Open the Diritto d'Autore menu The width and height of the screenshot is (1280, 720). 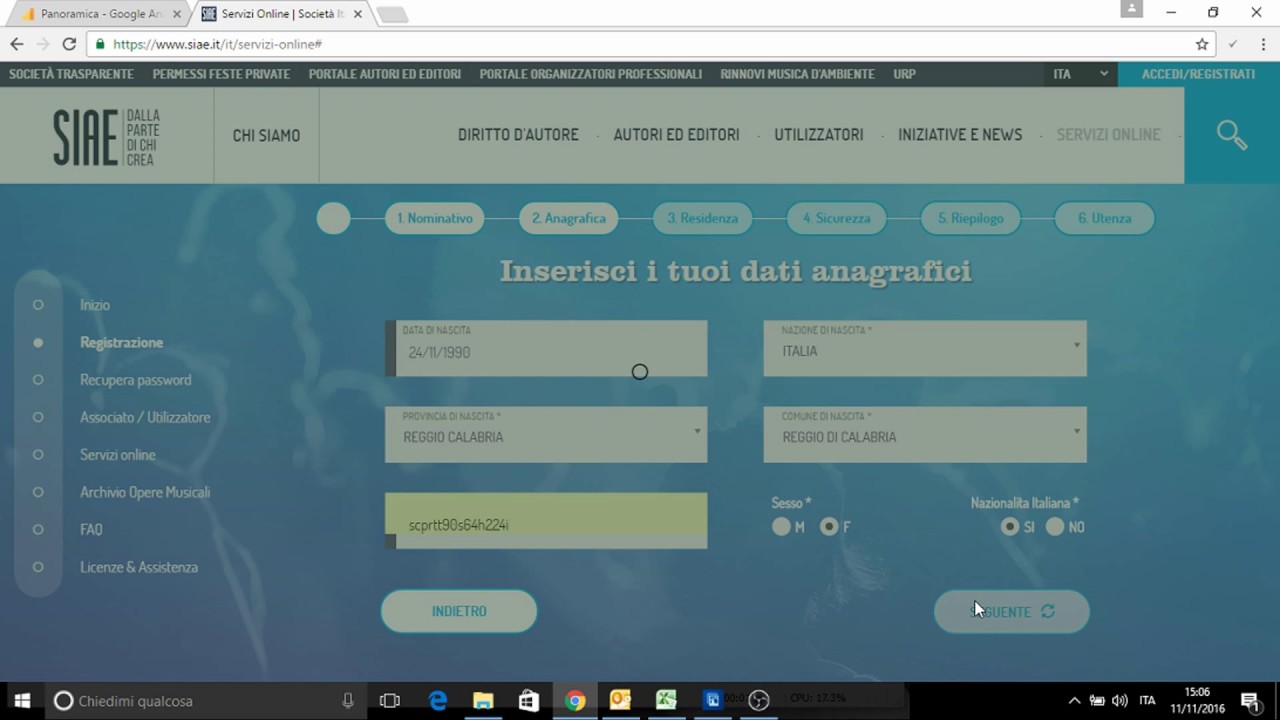point(518,135)
